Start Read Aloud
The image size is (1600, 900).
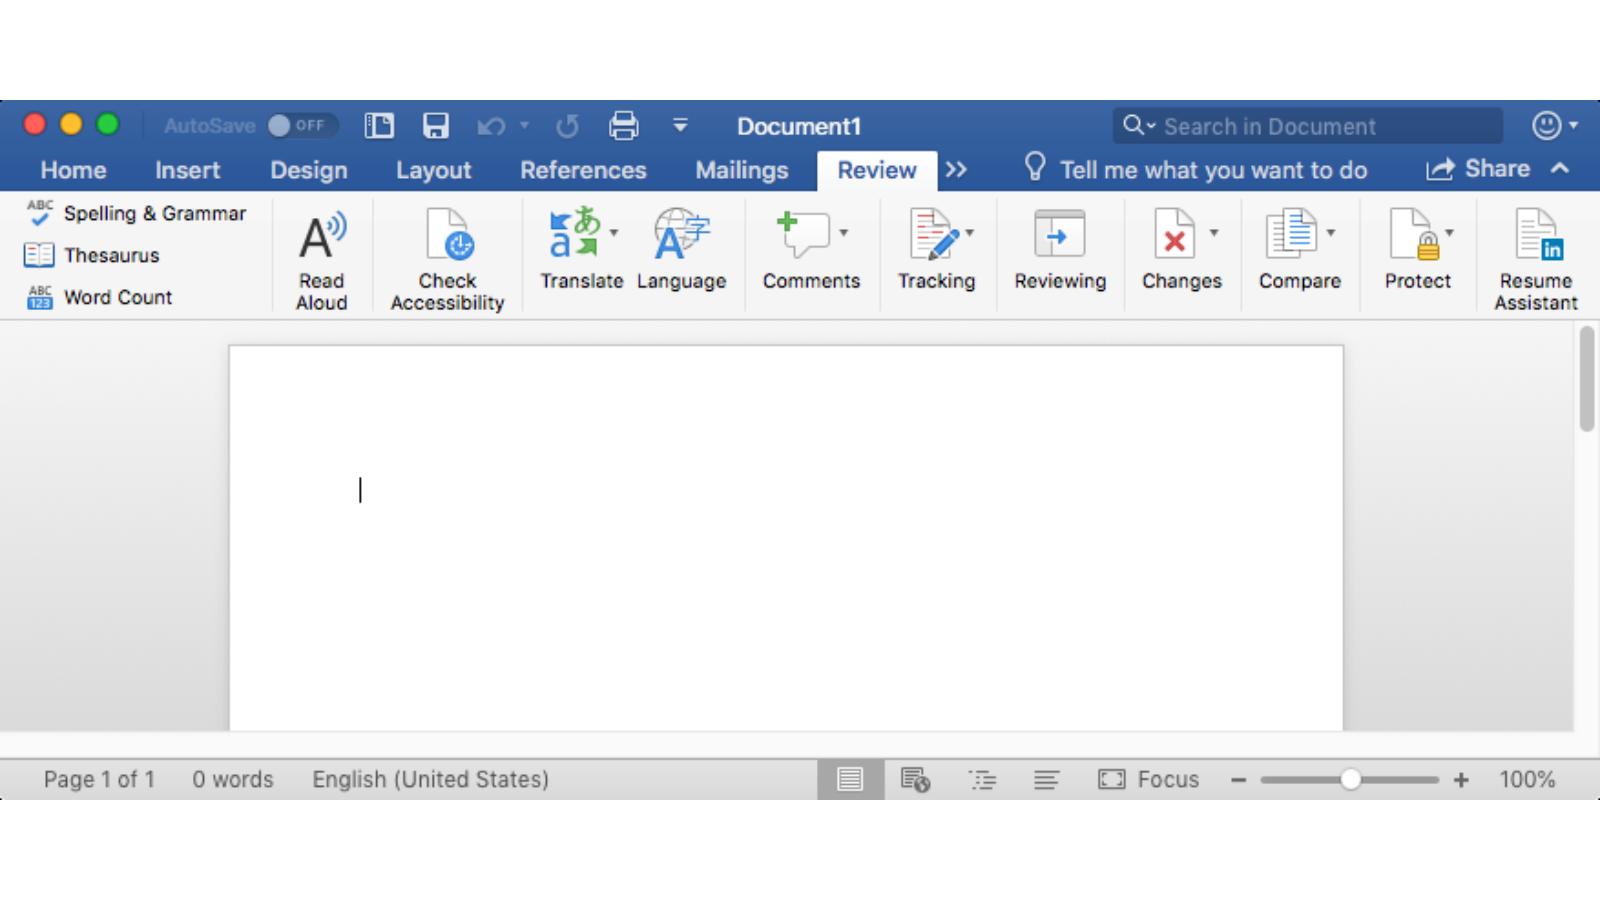pos(321,261)
